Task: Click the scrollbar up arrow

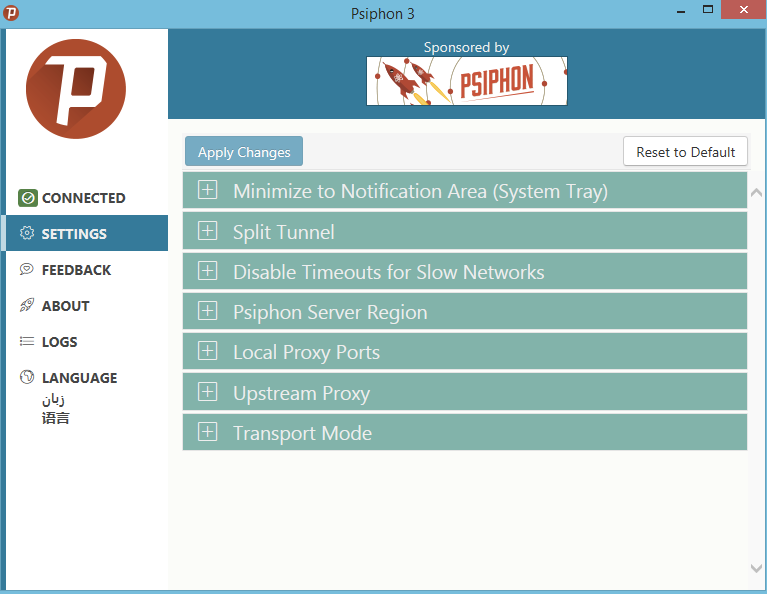Action: tap(756, 192)
